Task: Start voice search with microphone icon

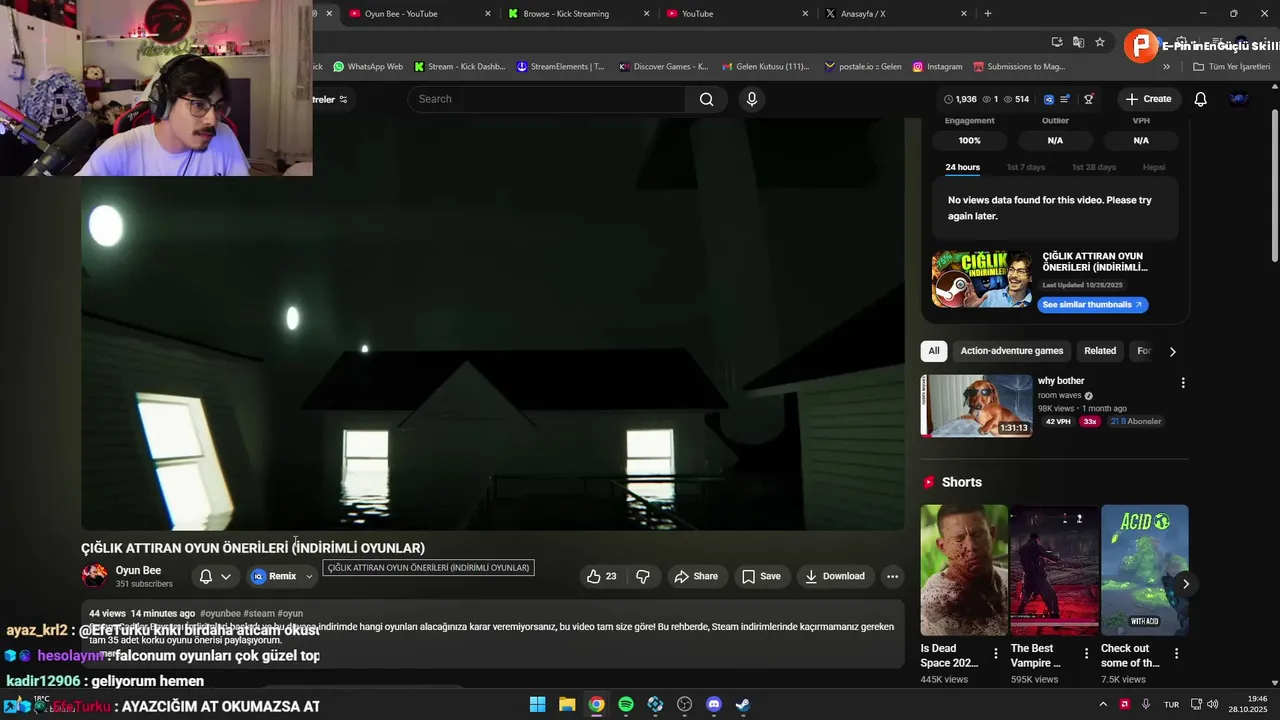Action: pos(752,99)
